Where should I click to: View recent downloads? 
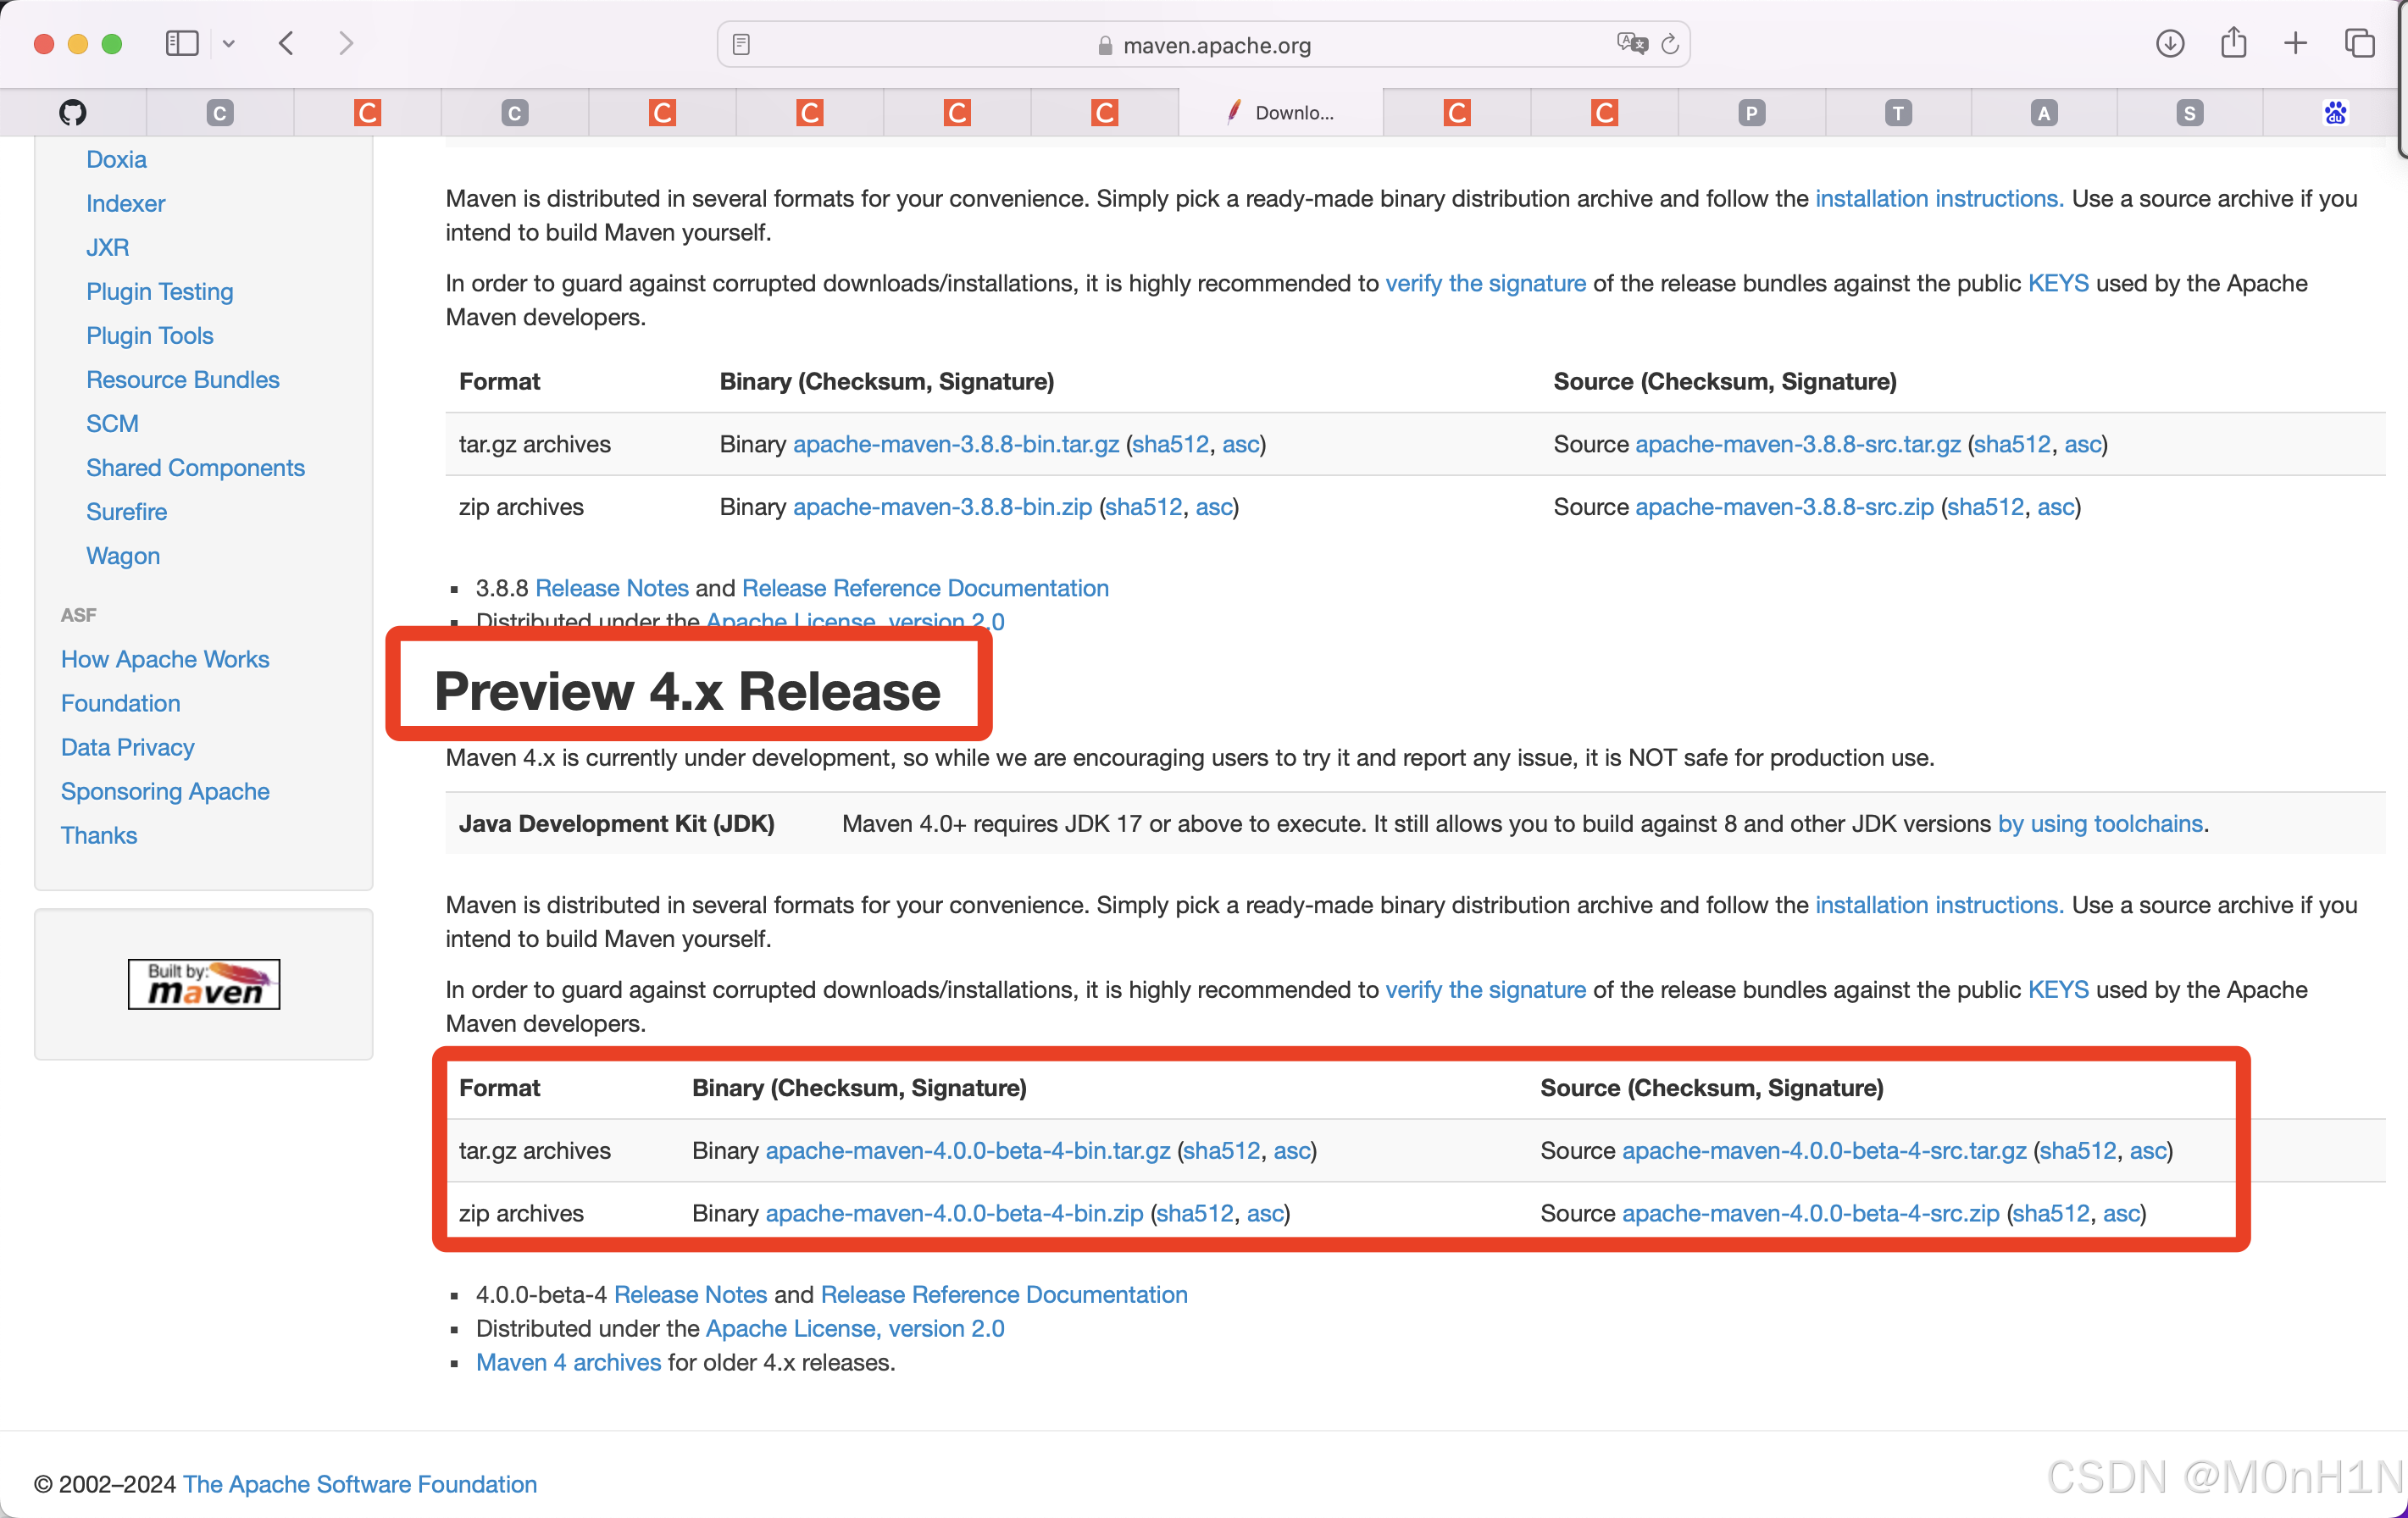(2170, 43)
